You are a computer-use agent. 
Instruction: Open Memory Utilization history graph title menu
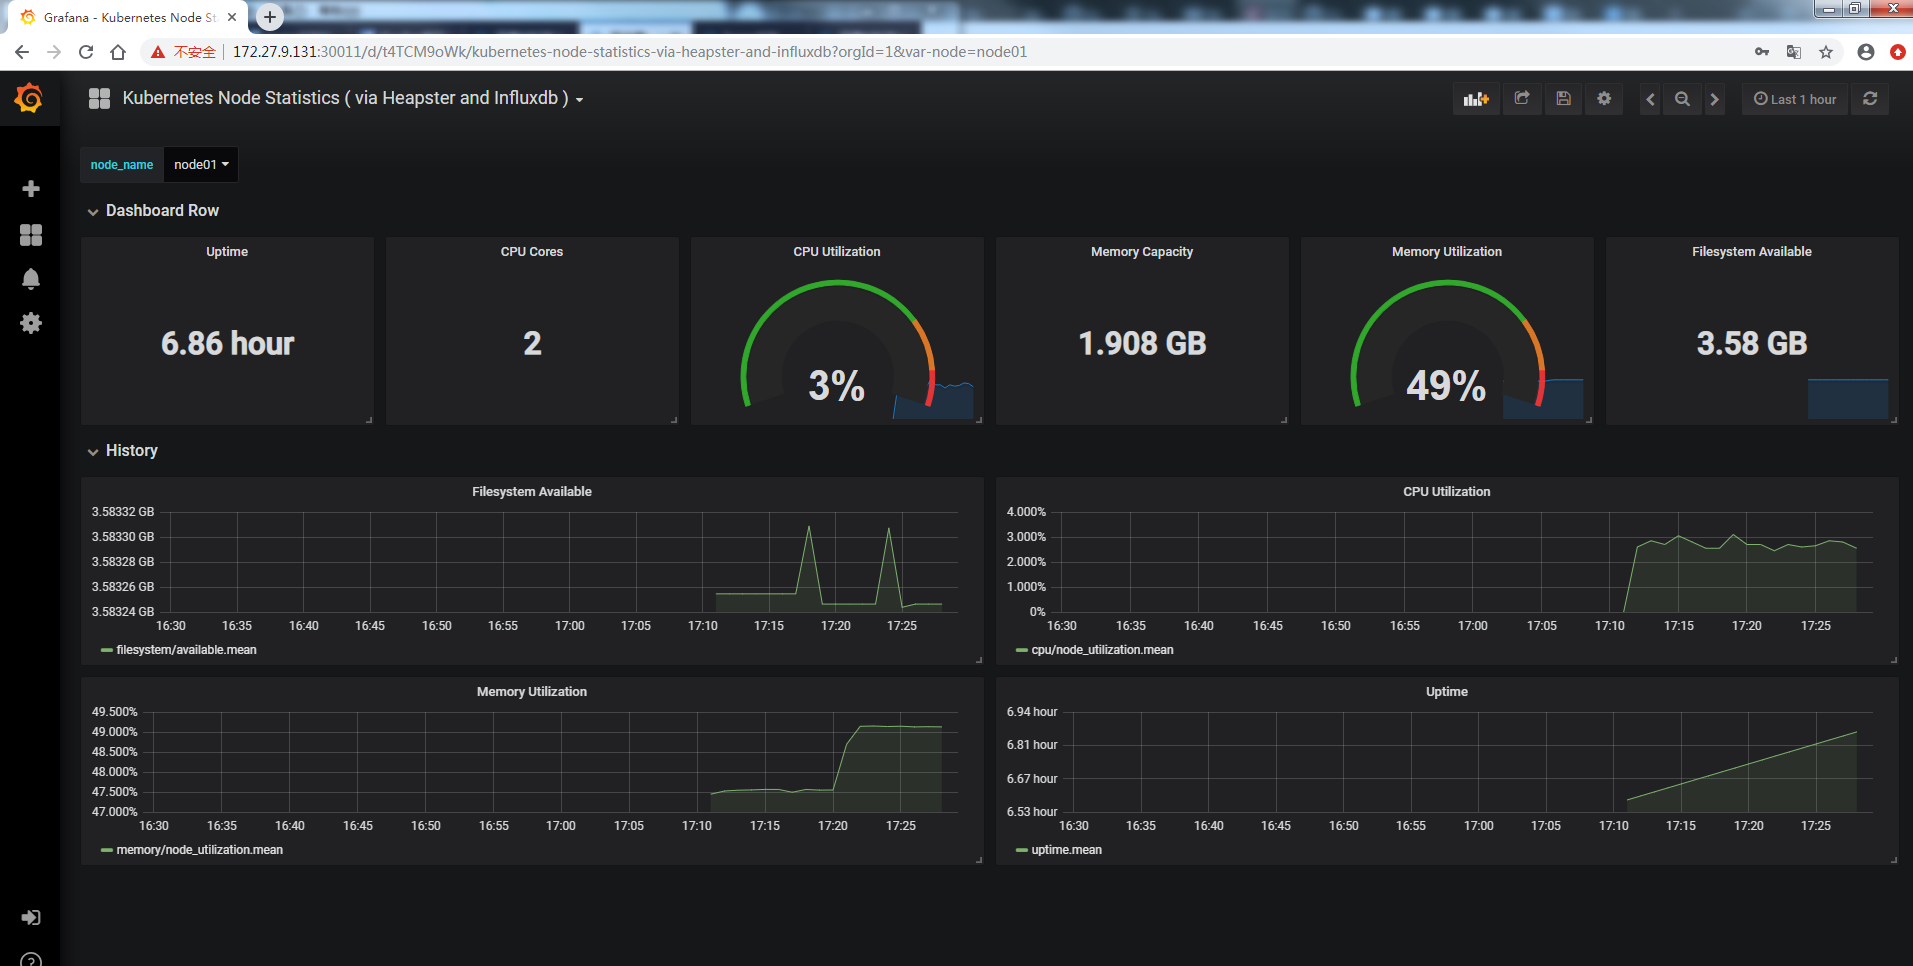tap(532, 692)
